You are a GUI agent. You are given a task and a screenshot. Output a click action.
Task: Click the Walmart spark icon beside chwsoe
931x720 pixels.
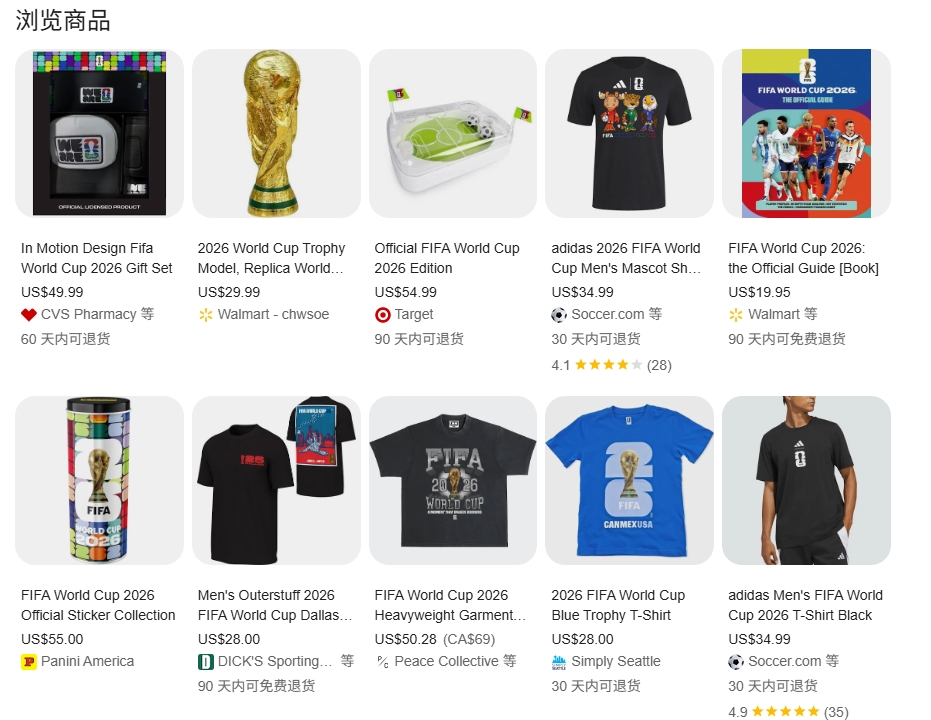205,315
